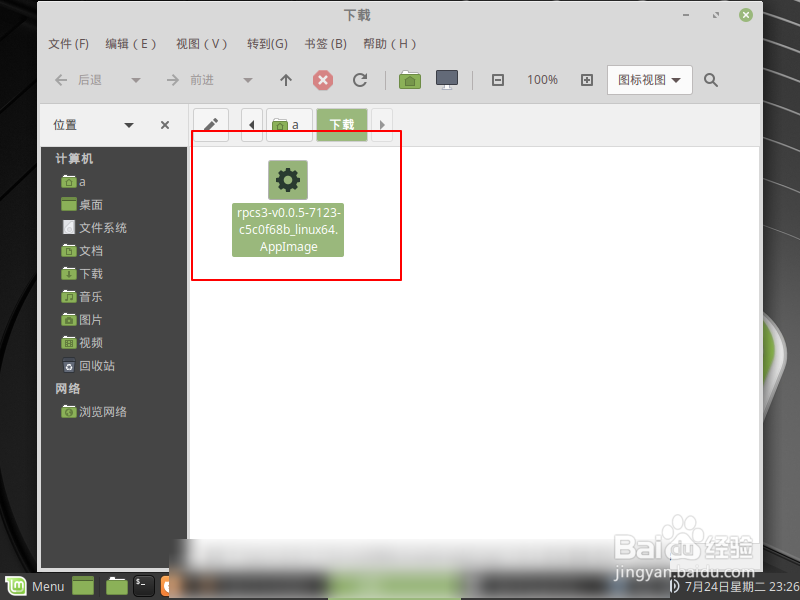This screenshot has width=800, height=600.
Task: Open 图片 in the sidebar
Action: [82, 320]
